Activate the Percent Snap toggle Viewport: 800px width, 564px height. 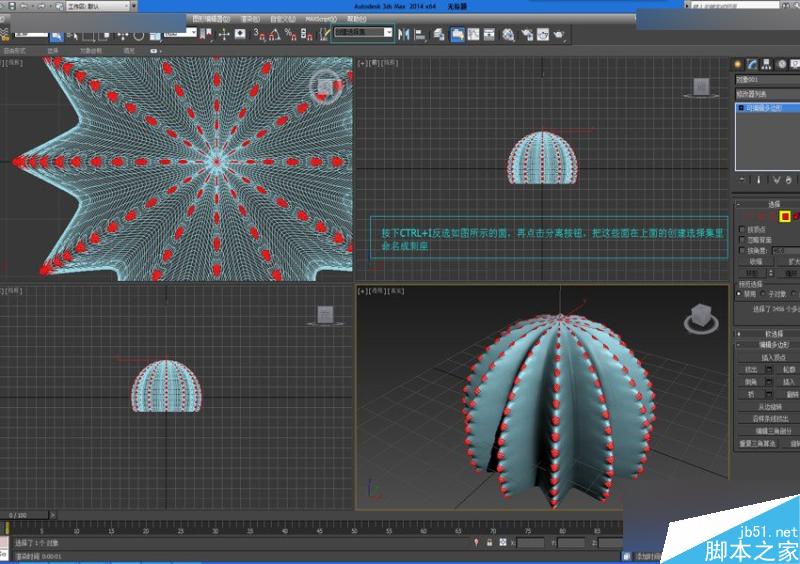pos(290,34)
